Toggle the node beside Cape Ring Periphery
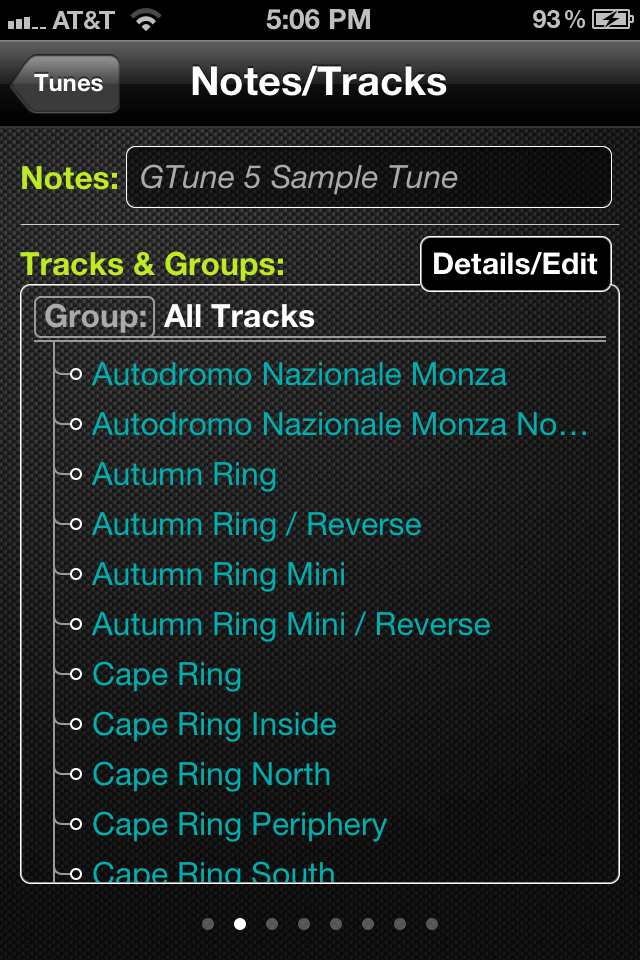Screen dimensions: 640x960 point(76,824)
